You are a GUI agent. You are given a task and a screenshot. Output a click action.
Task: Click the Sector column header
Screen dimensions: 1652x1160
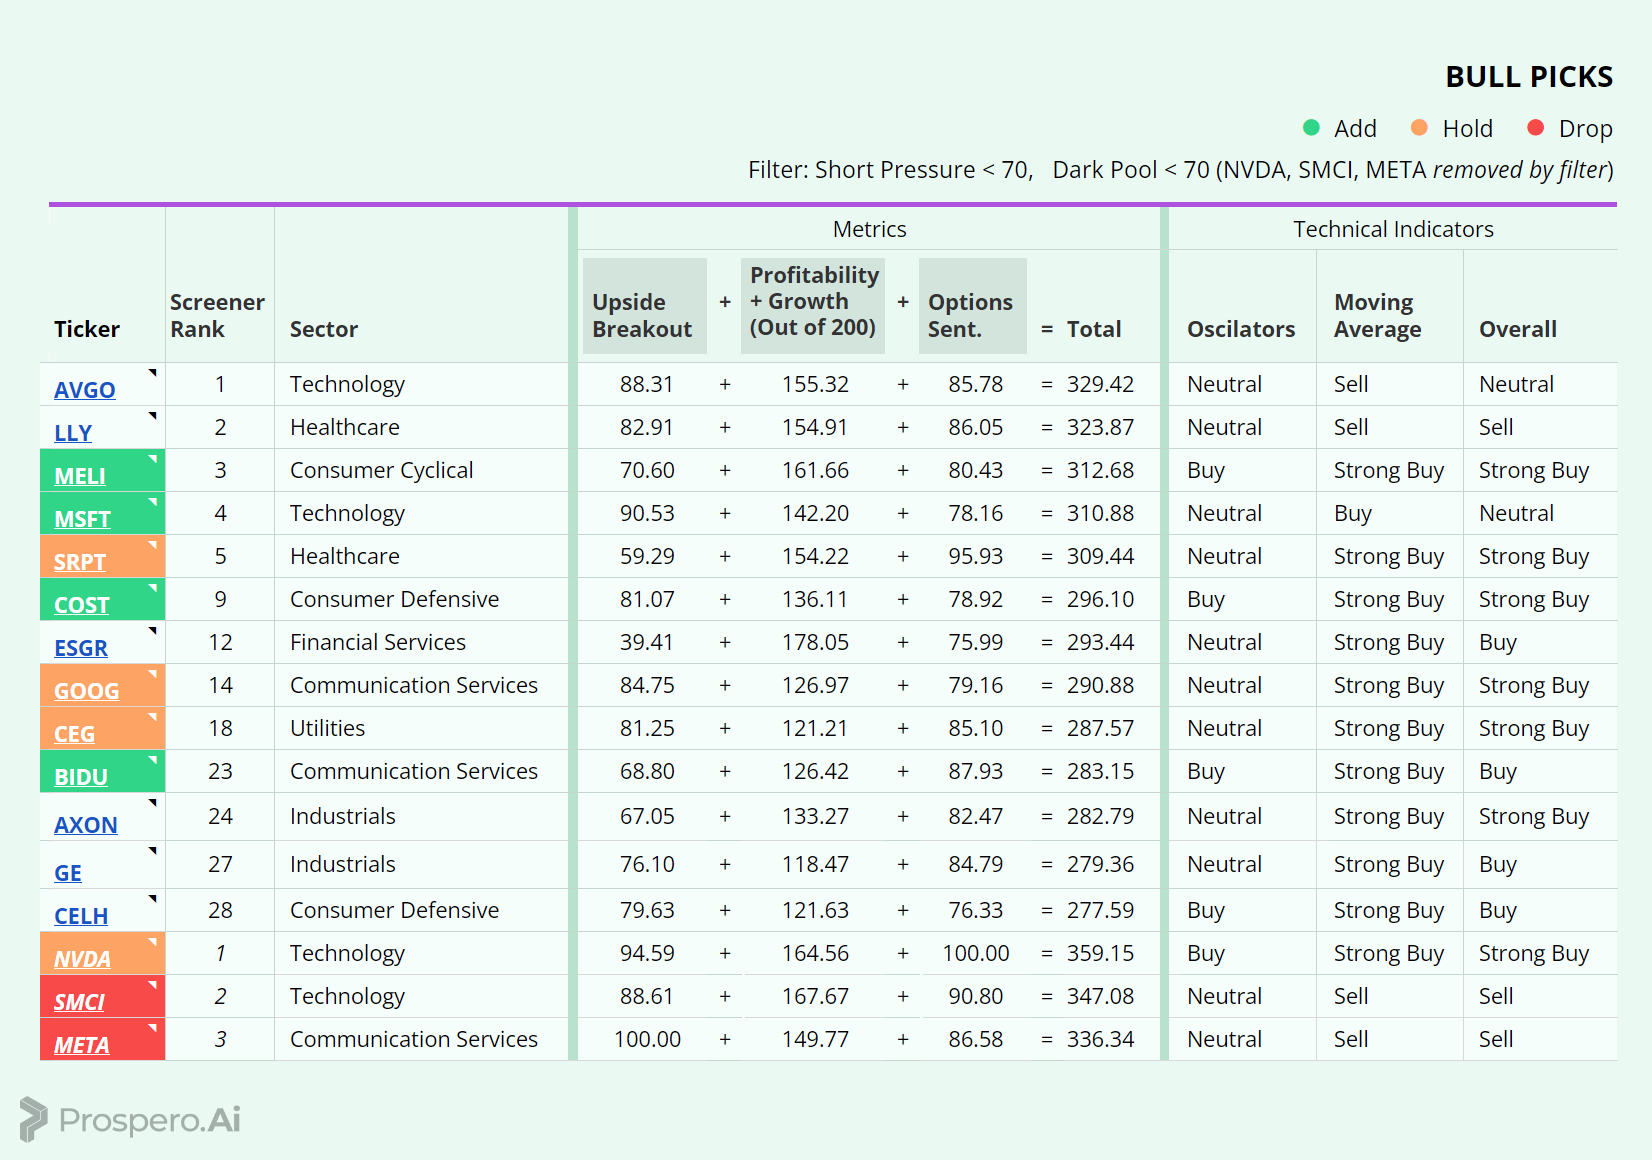point(324,329)
